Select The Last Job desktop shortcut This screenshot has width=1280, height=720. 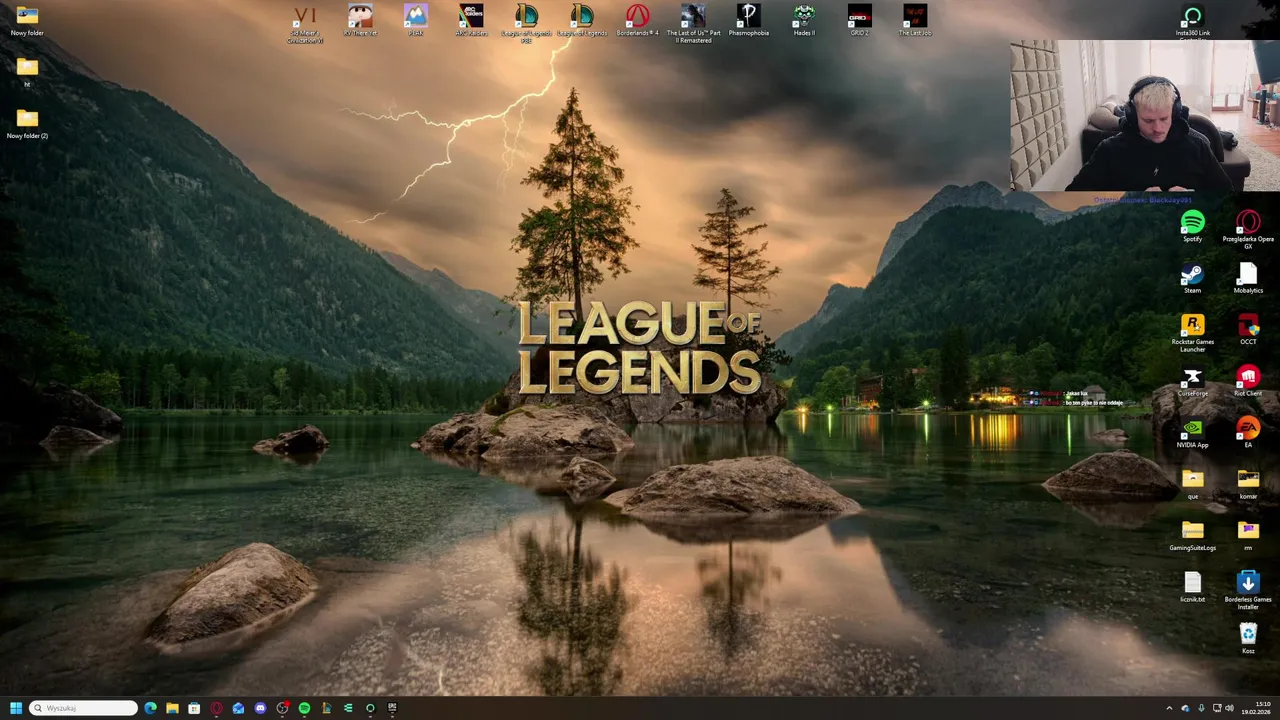(x=914, y=22)
